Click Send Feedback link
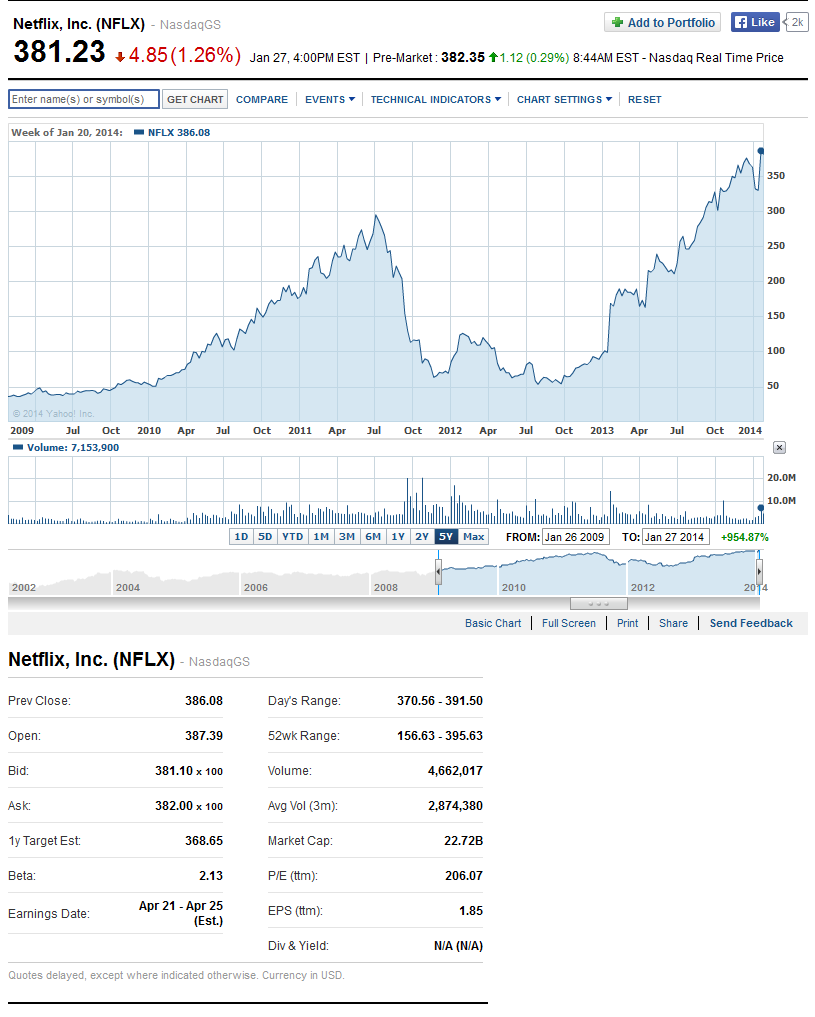Viewport: 815px width, 1017px height. [751, 623]
